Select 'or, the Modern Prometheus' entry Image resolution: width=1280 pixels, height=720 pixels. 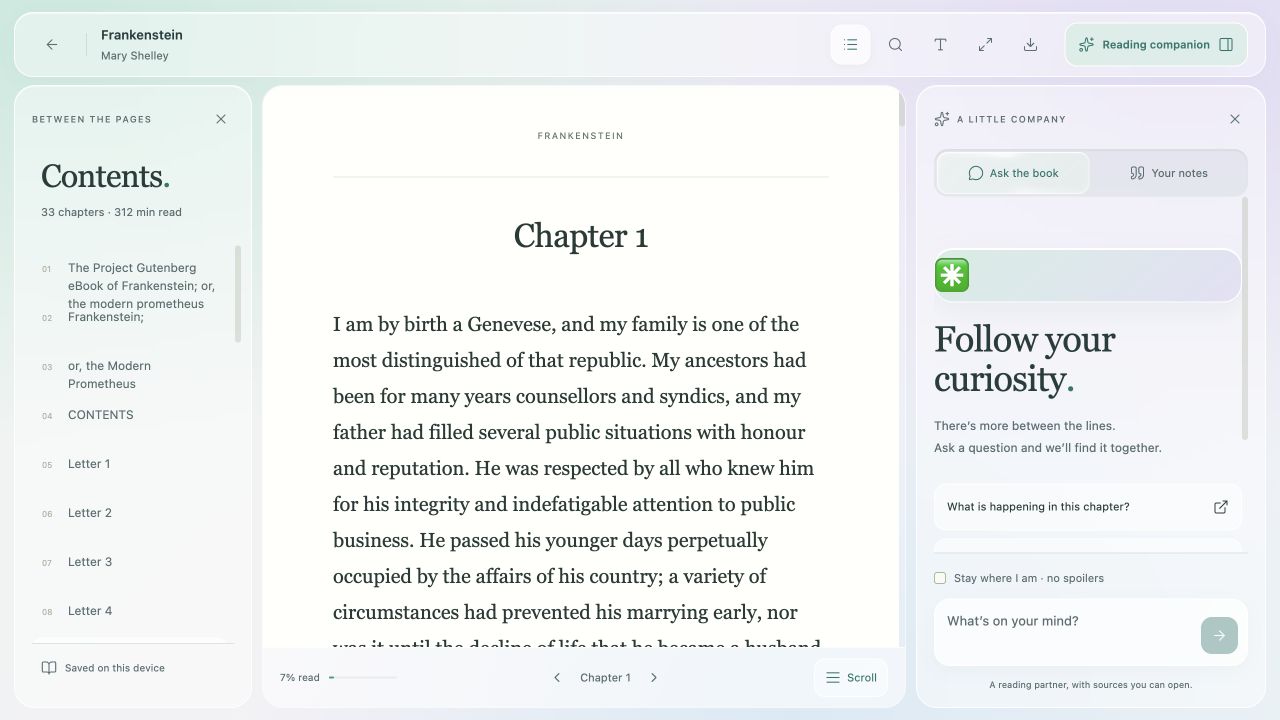pyautogui.click(x=133, y=375)
